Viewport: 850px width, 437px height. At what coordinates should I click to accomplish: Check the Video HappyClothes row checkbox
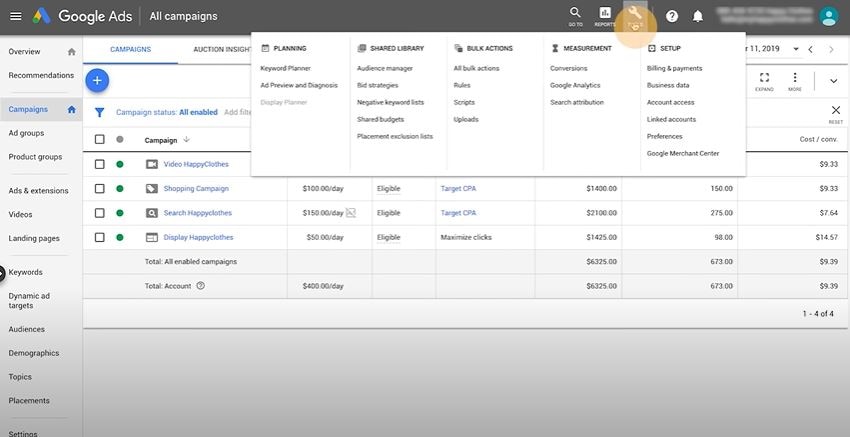pyautogui.click(x=100, y=164)
